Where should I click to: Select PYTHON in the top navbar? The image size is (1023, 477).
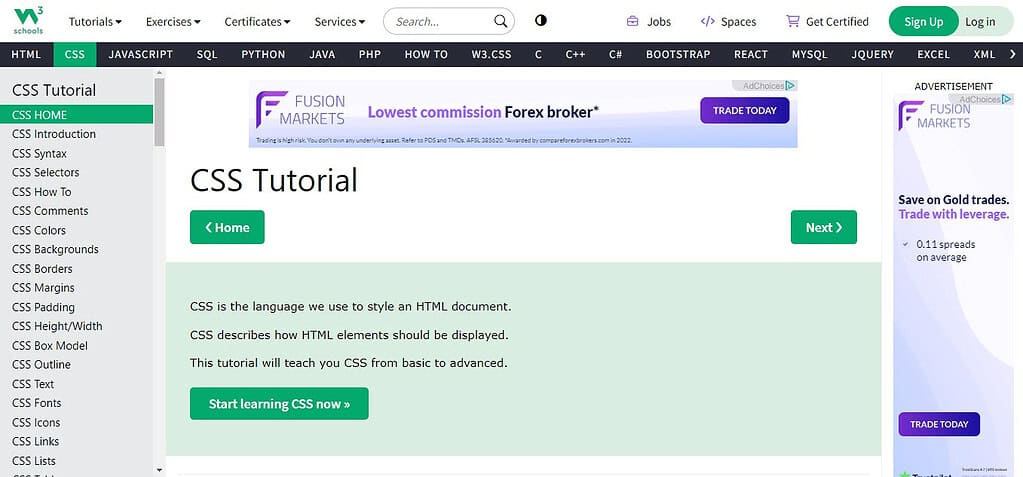(x=263, y=55)
